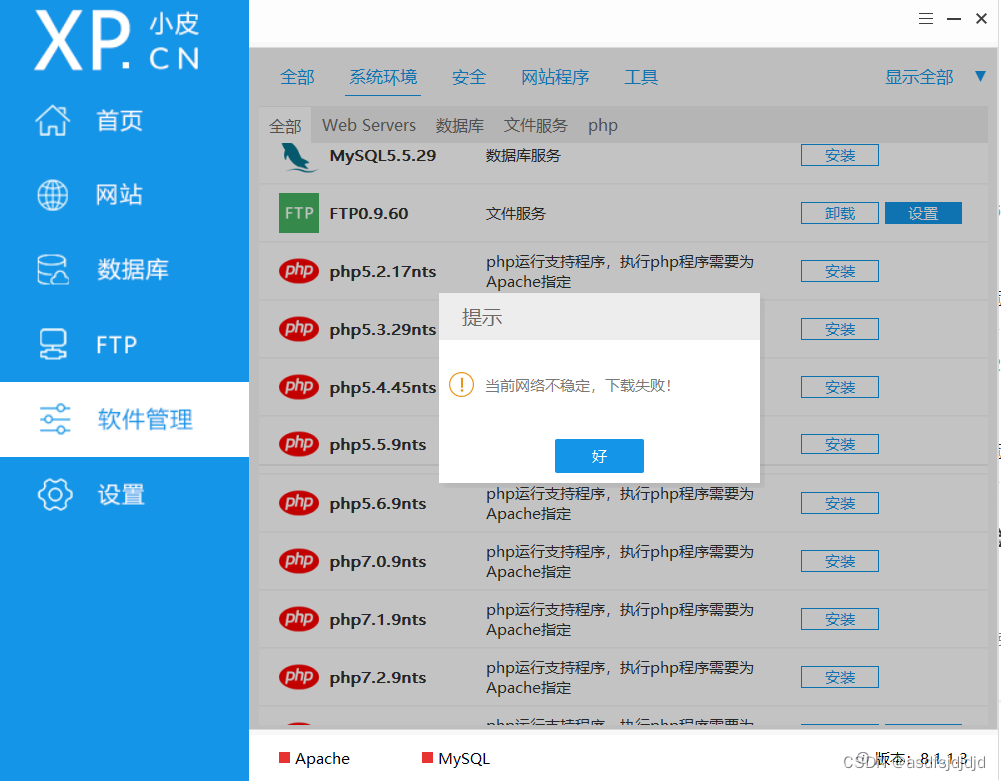Click the 首页 home icon in sidebar
This screenshot has width=1001, height=781.
coord(52,120)
